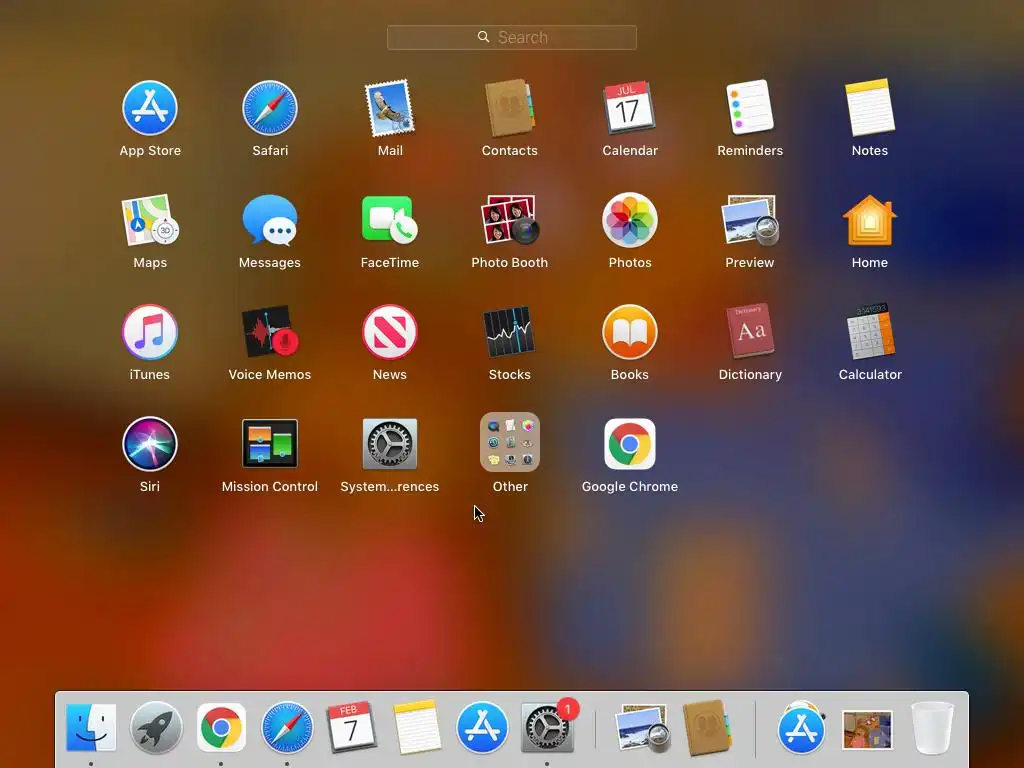Open App Store from the Launchpad grid

point(150,108)
